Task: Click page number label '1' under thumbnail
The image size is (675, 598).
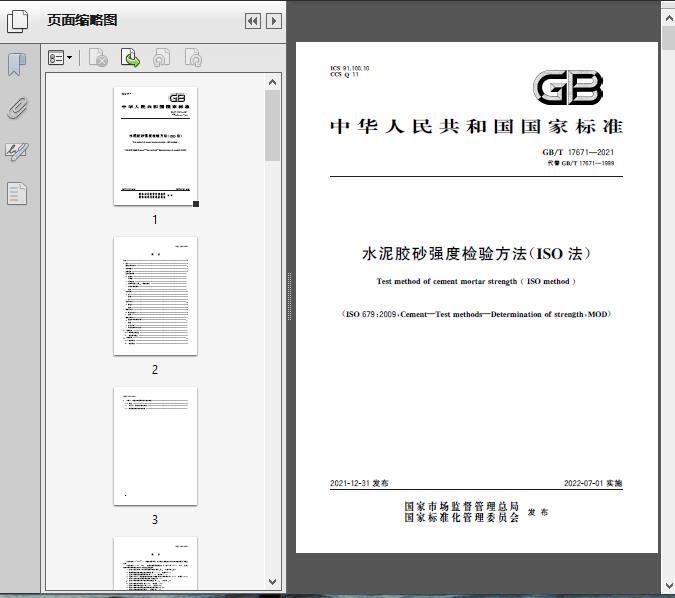Action: [155, 220]
